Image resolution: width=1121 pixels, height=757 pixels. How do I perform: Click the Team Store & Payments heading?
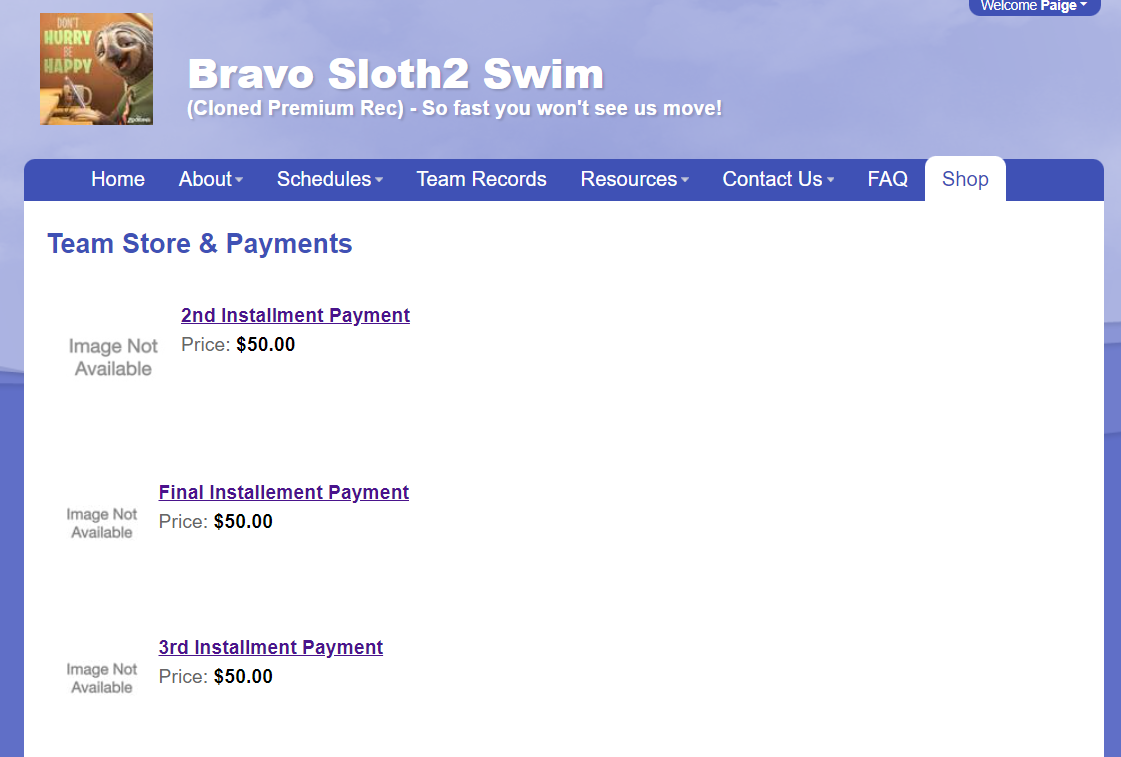[x=199, y=243]
